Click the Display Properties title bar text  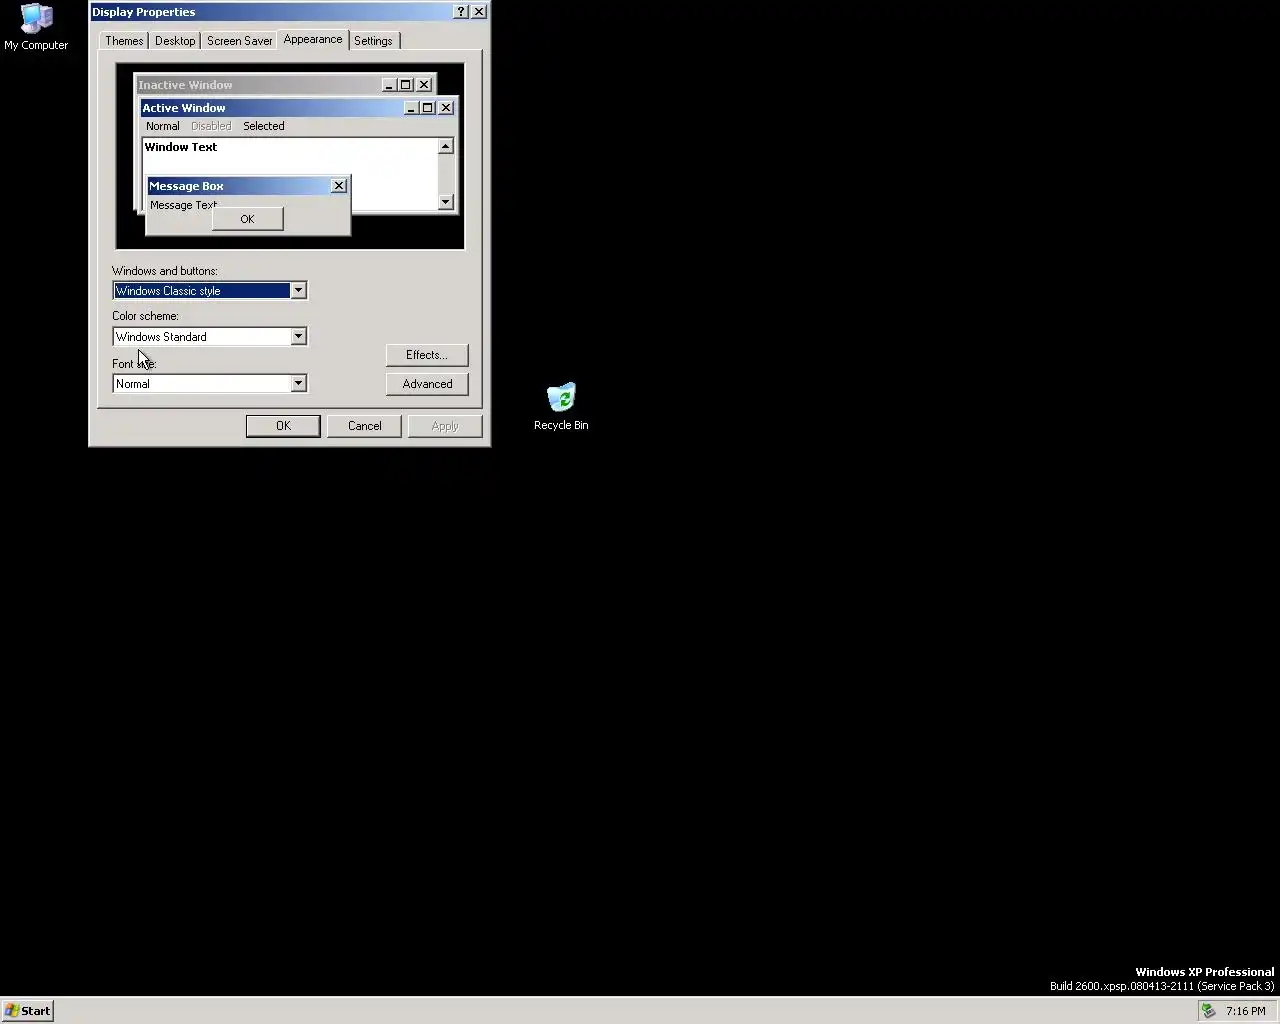pyautogui.click(x=144, y=12)
